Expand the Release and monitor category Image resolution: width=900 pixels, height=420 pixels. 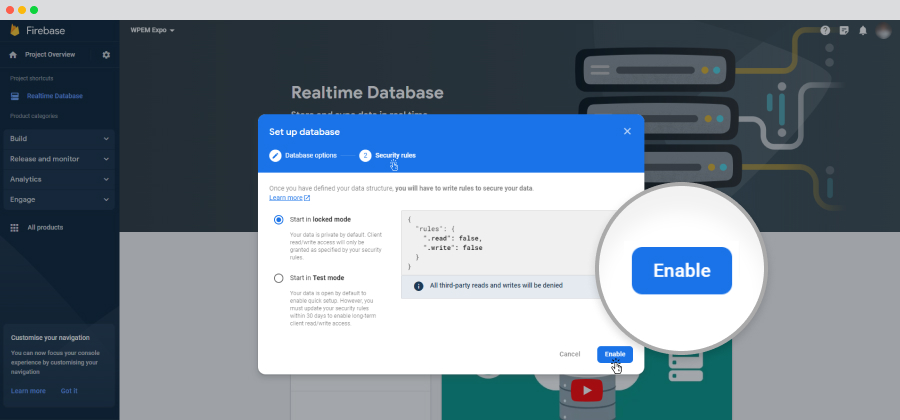60,159
